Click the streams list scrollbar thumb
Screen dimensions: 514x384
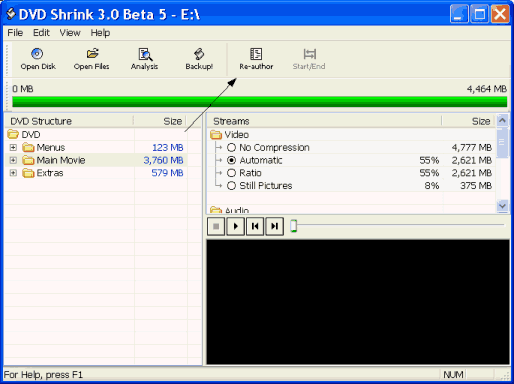(502, 143)
